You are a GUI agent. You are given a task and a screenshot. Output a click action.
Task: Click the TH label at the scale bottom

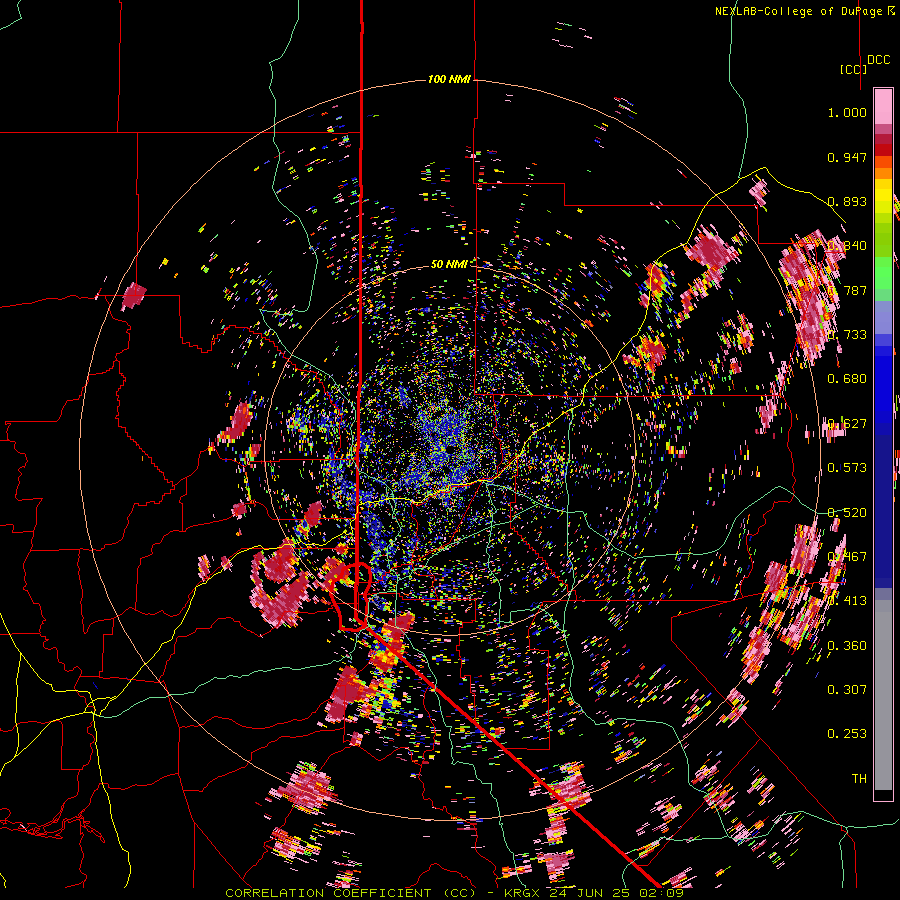pyautogui.click(x=859, y=778)
